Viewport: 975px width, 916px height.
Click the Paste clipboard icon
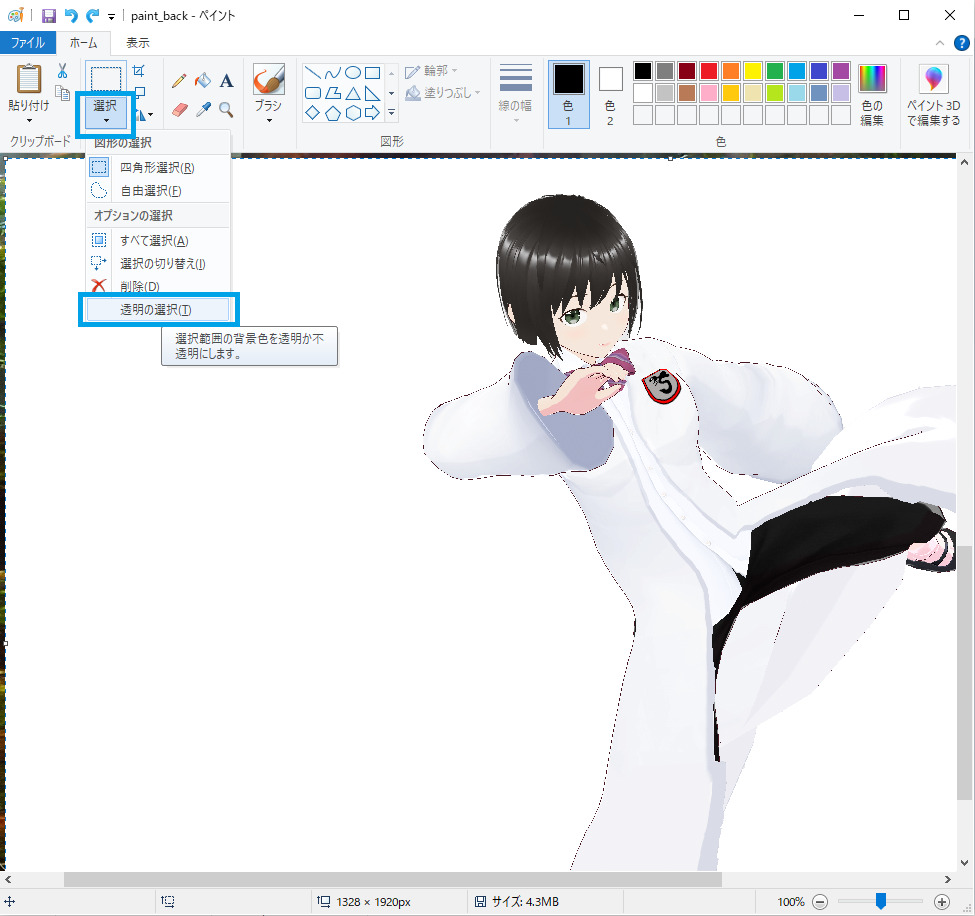(29, 79)
